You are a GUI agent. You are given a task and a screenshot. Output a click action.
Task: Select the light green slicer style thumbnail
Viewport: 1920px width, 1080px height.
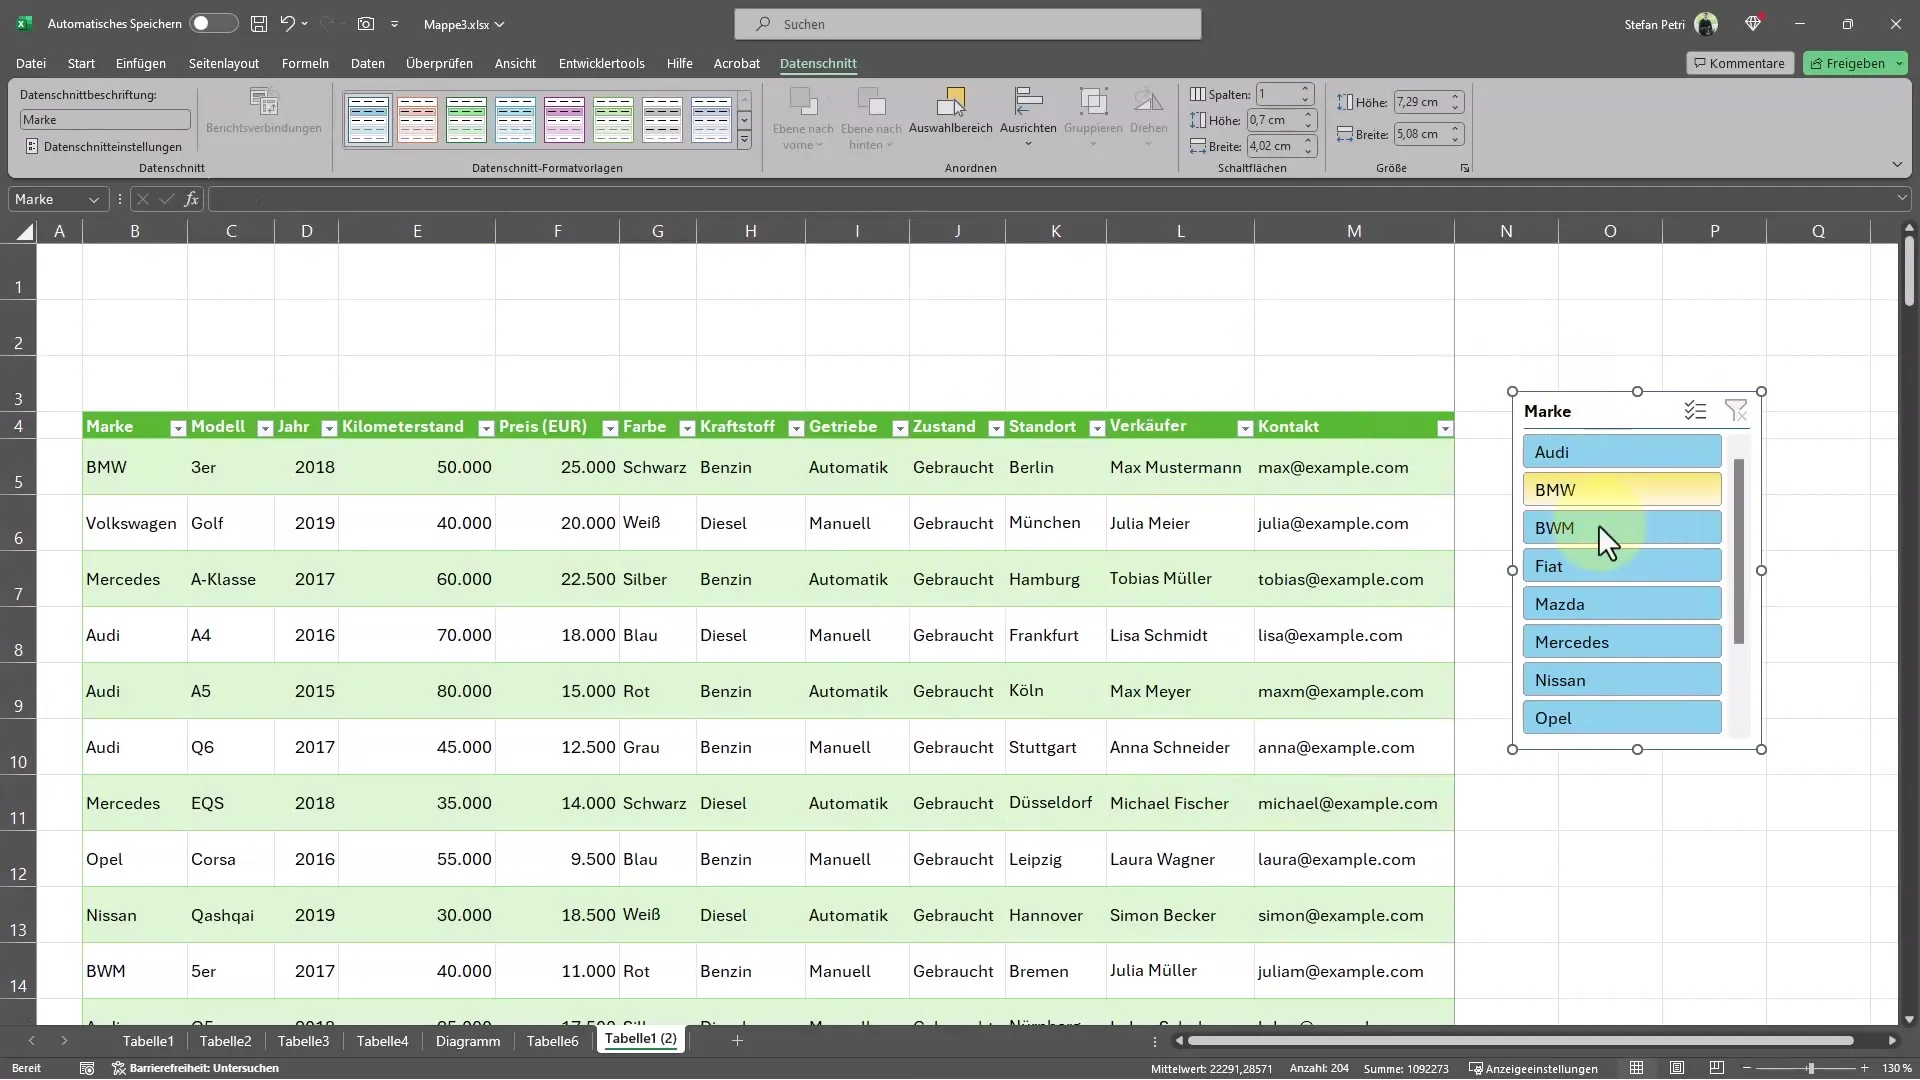click(614, 119)
